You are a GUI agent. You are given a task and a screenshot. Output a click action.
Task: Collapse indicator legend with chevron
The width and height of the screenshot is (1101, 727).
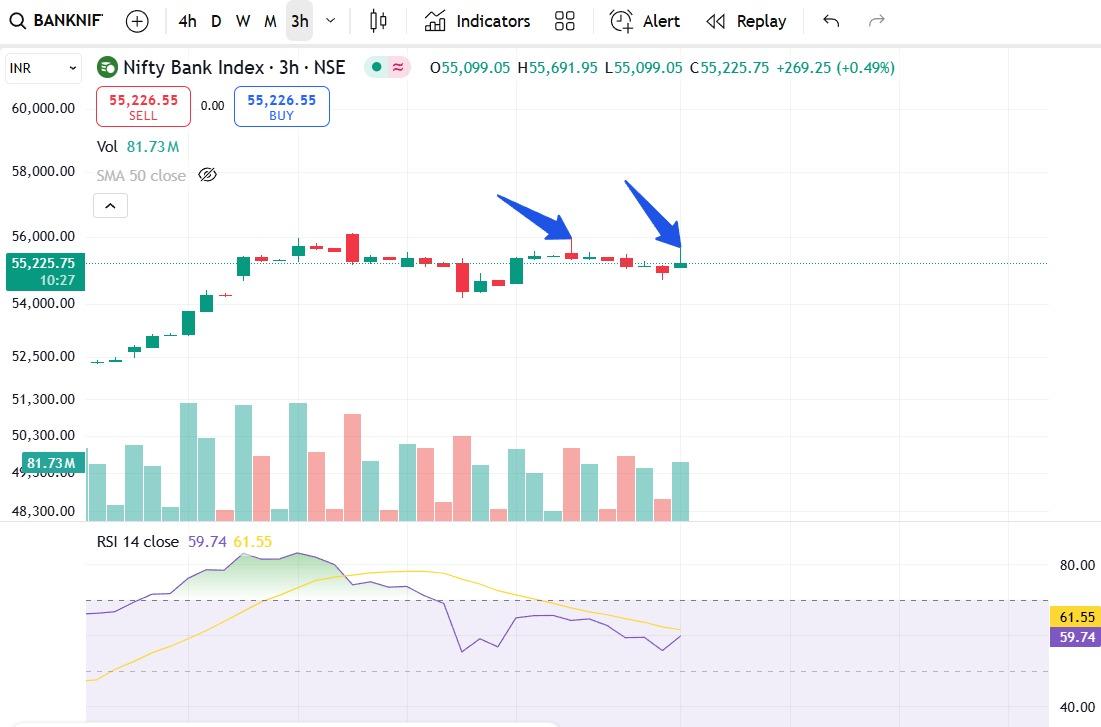point(110,206)
